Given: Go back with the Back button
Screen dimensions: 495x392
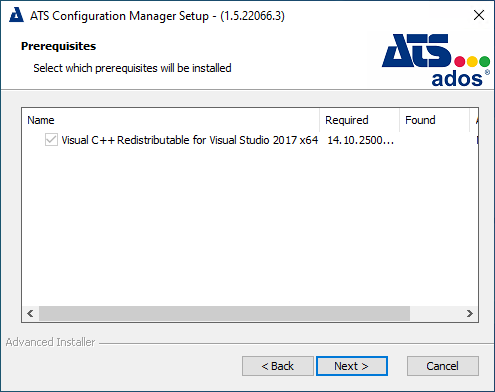Looking at the screenshot, I should click(x=278, y=366).
